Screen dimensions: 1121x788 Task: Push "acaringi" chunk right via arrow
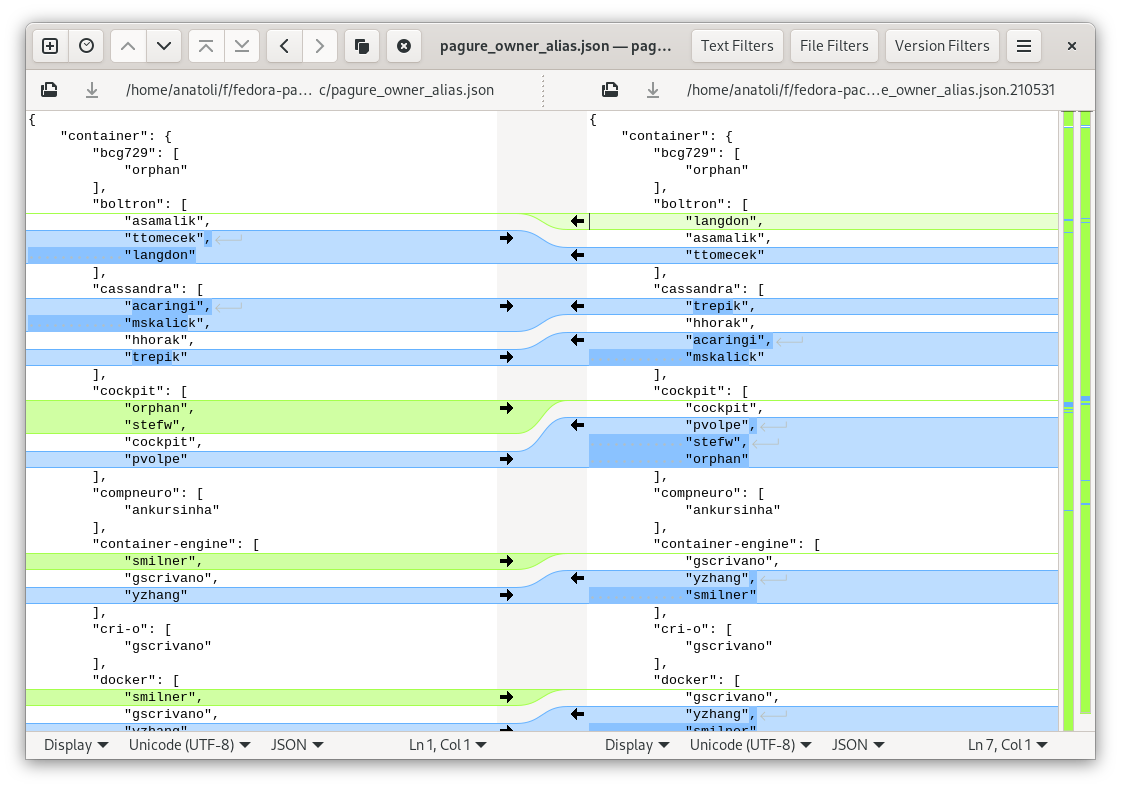[x=507, y=306]
